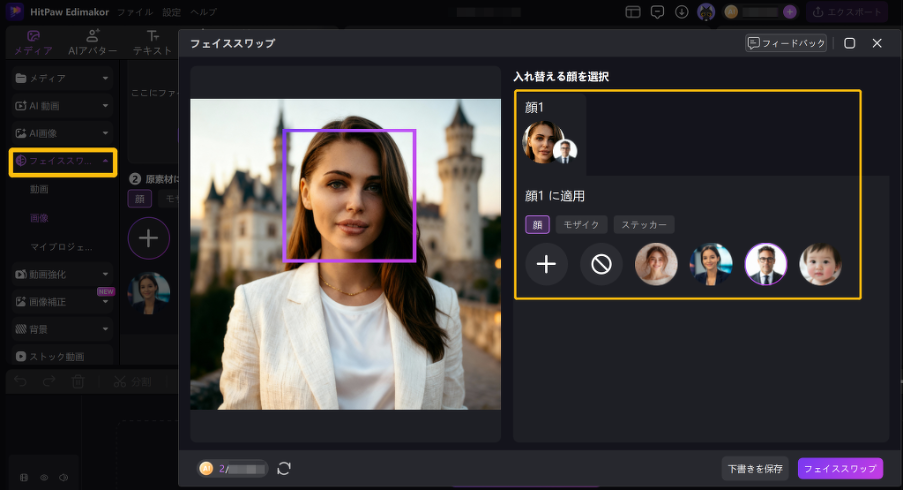904x490 pixels.
Task: Open the AIアバター tab
Action: [x=92, y=42]
